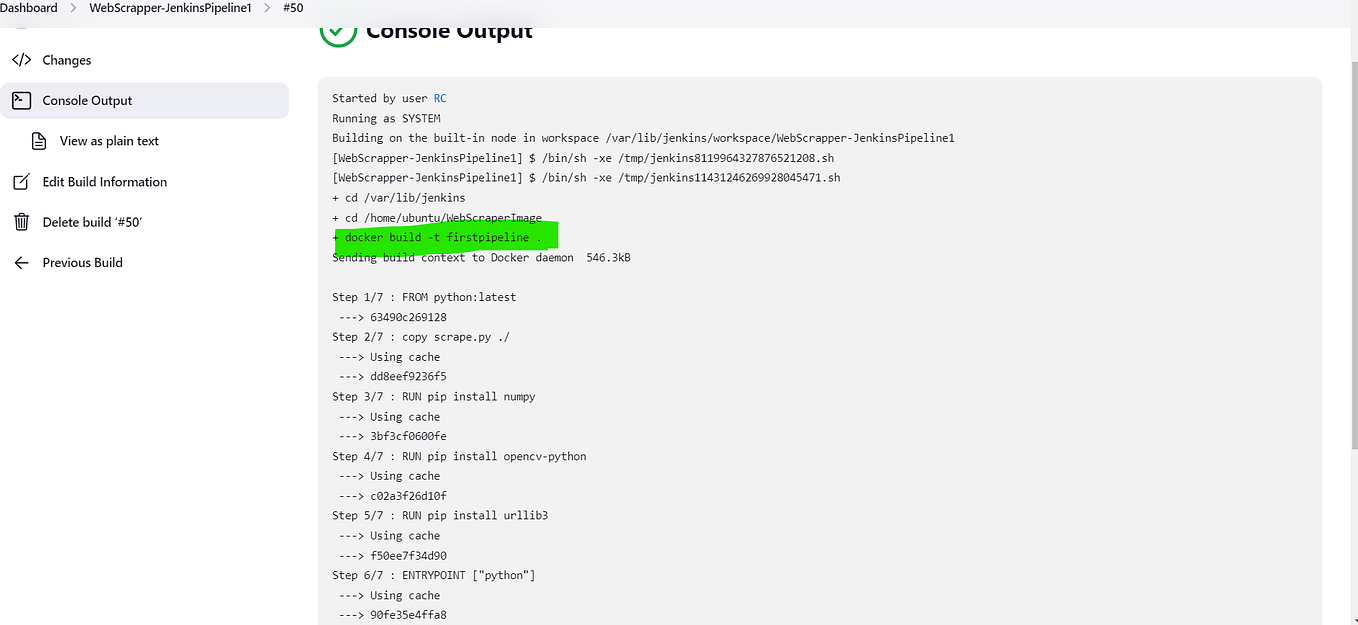Screen dimensions: 1358x625
Task: Click the Console Output terminal icon
Action: click(x=21, y=100)
